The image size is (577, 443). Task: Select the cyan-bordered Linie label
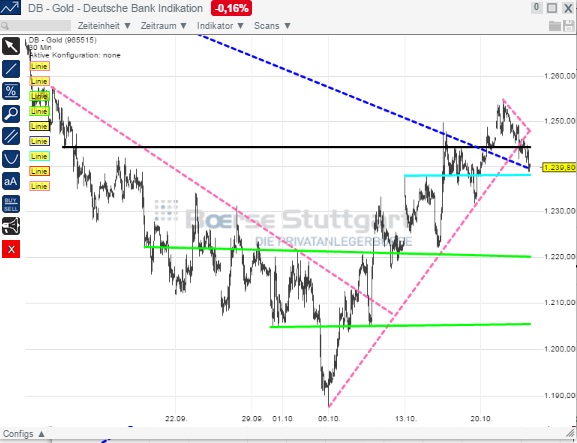(39, 156)
